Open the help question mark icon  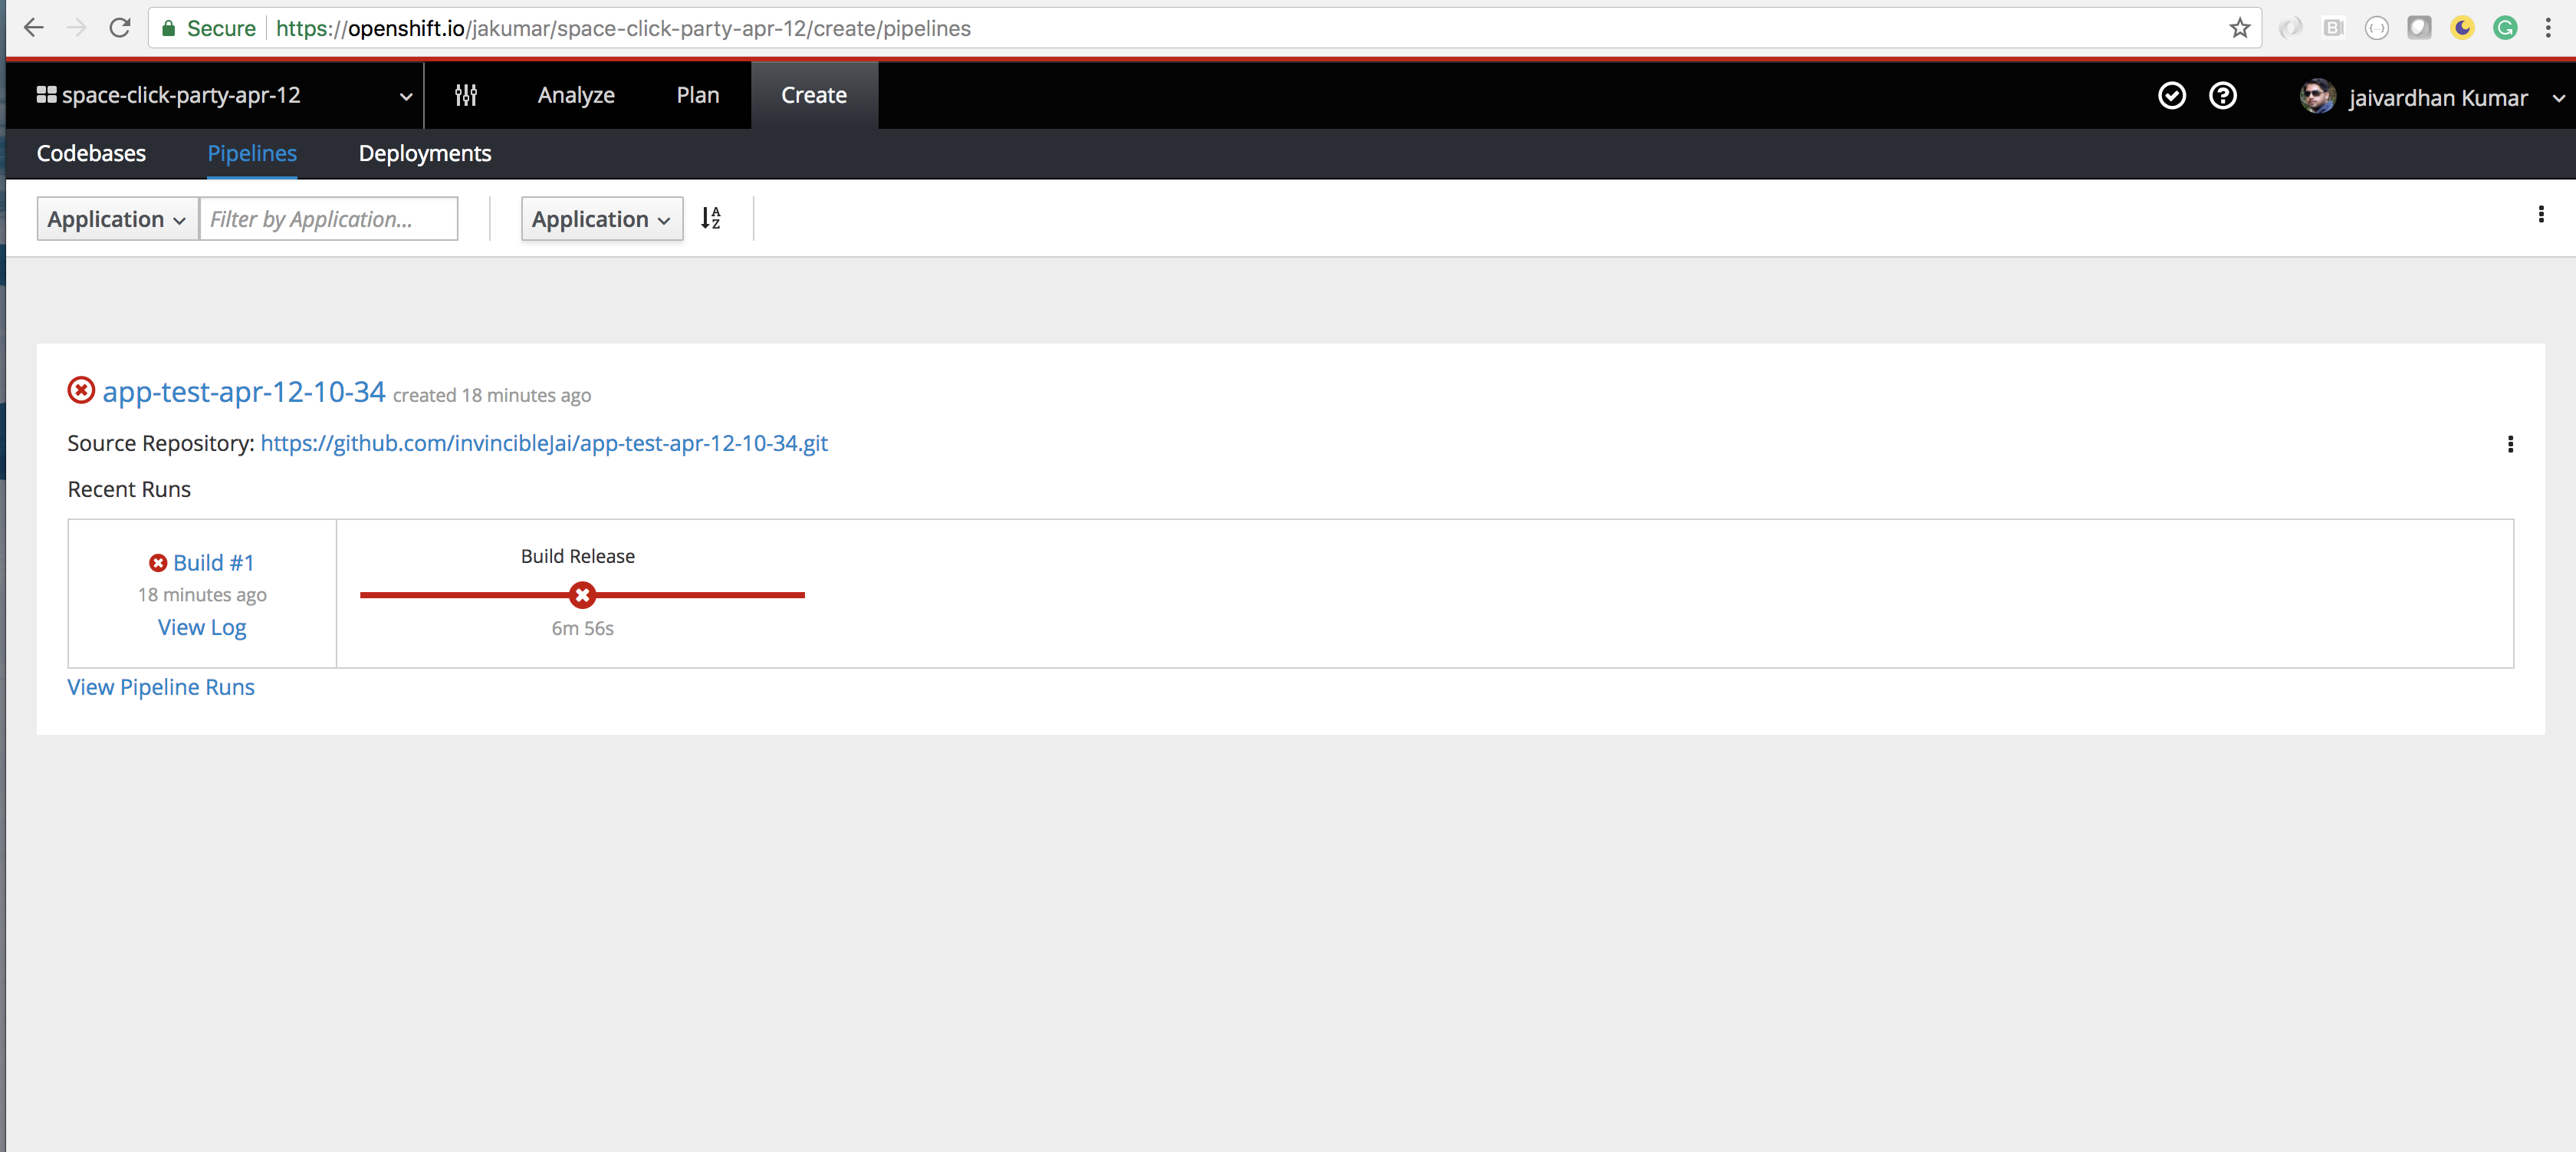2223,95
